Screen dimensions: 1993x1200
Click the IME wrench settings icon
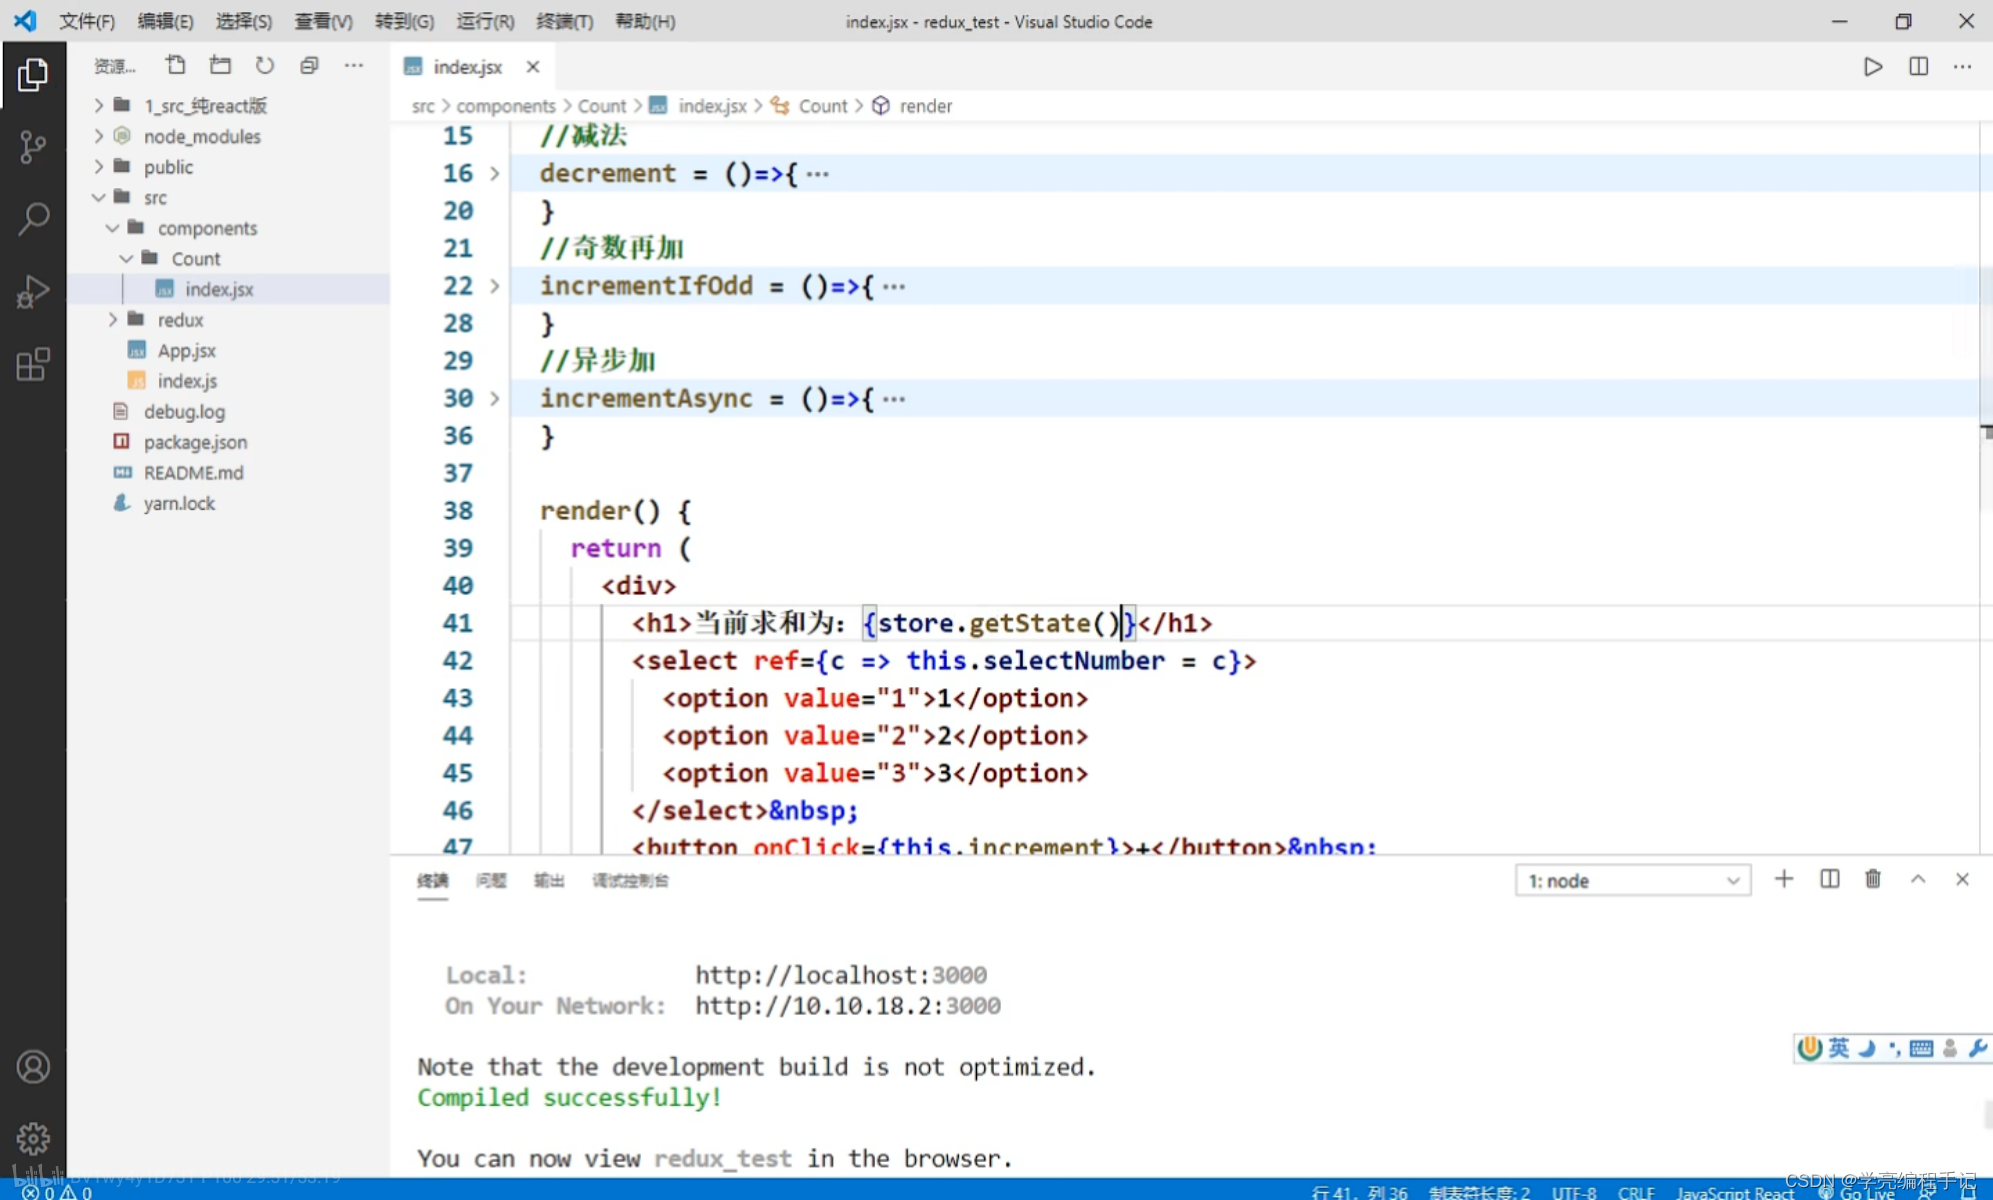(1977, 1048)
